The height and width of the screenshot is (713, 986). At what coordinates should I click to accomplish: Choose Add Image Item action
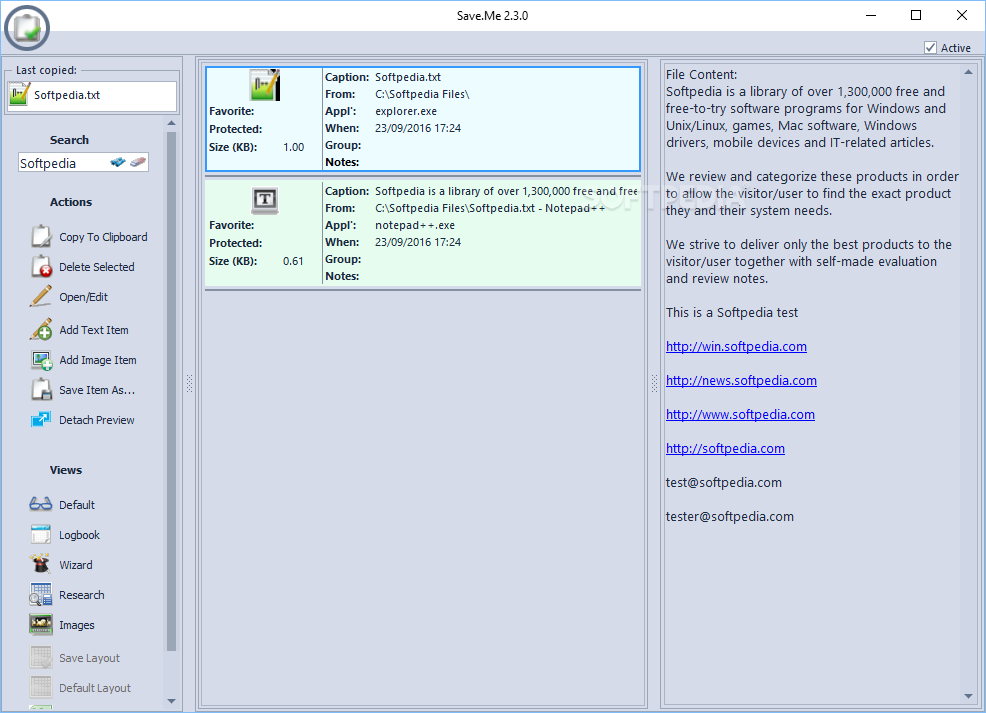pyautogui.click(x=97, y=360)
